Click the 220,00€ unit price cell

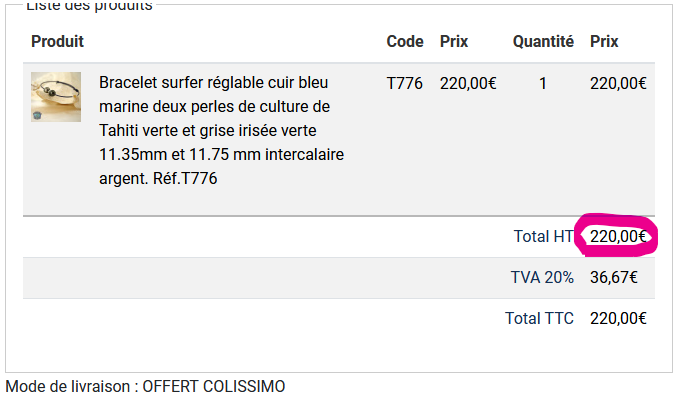[x=468, y=83]
